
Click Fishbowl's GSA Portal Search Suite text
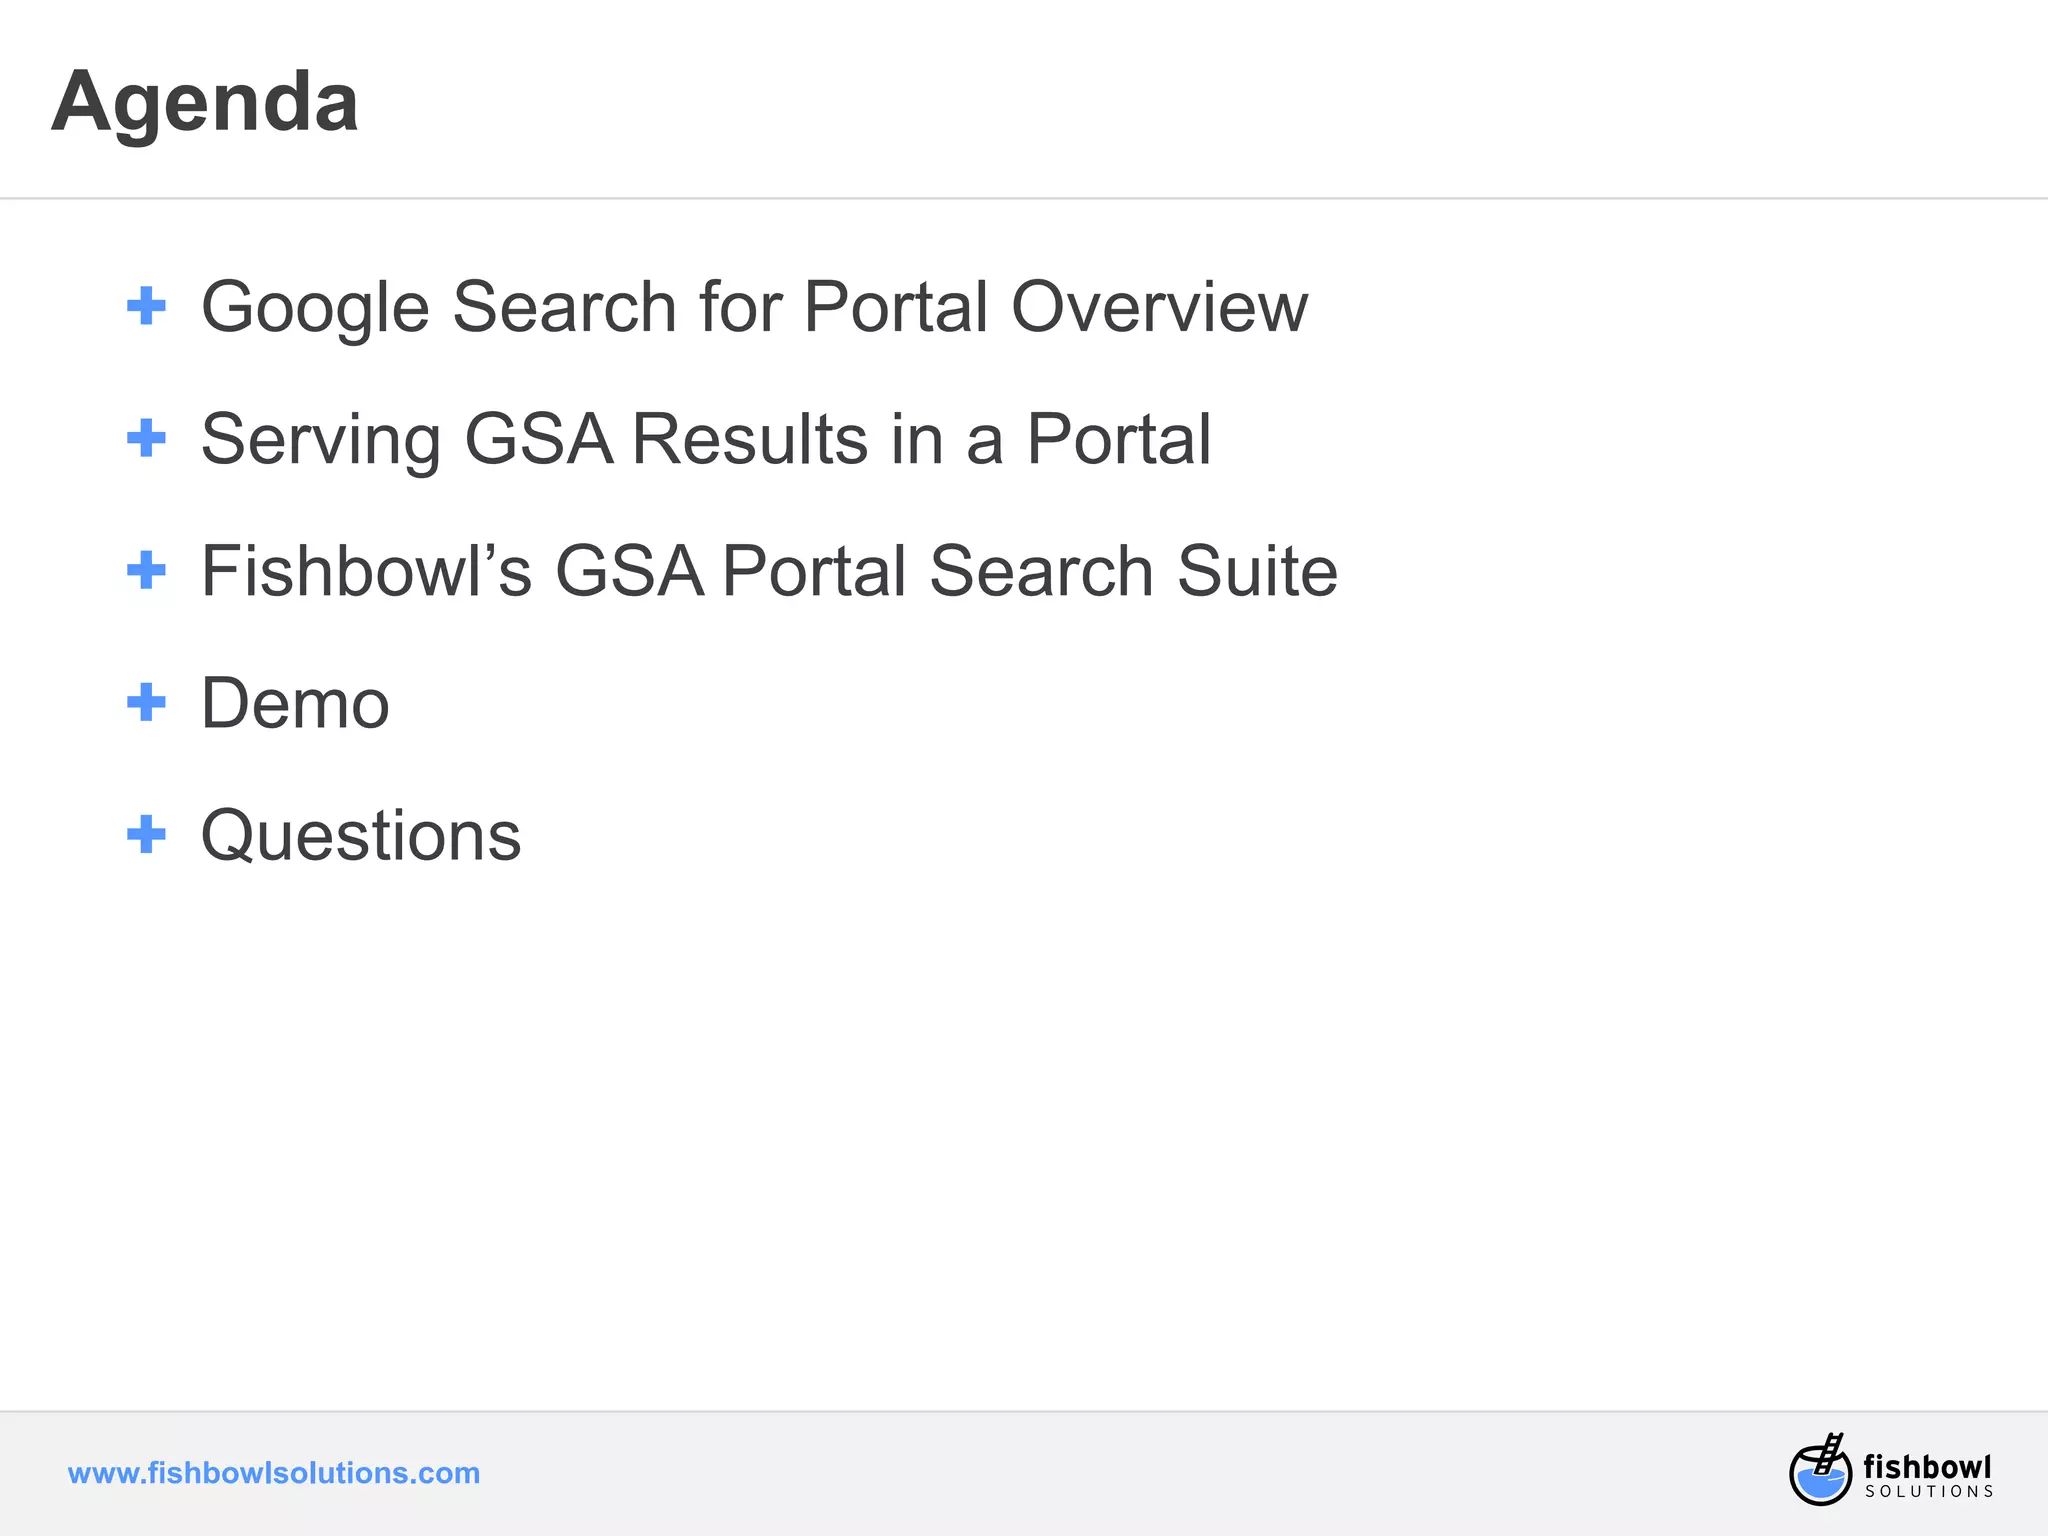[x=769, y=570]
